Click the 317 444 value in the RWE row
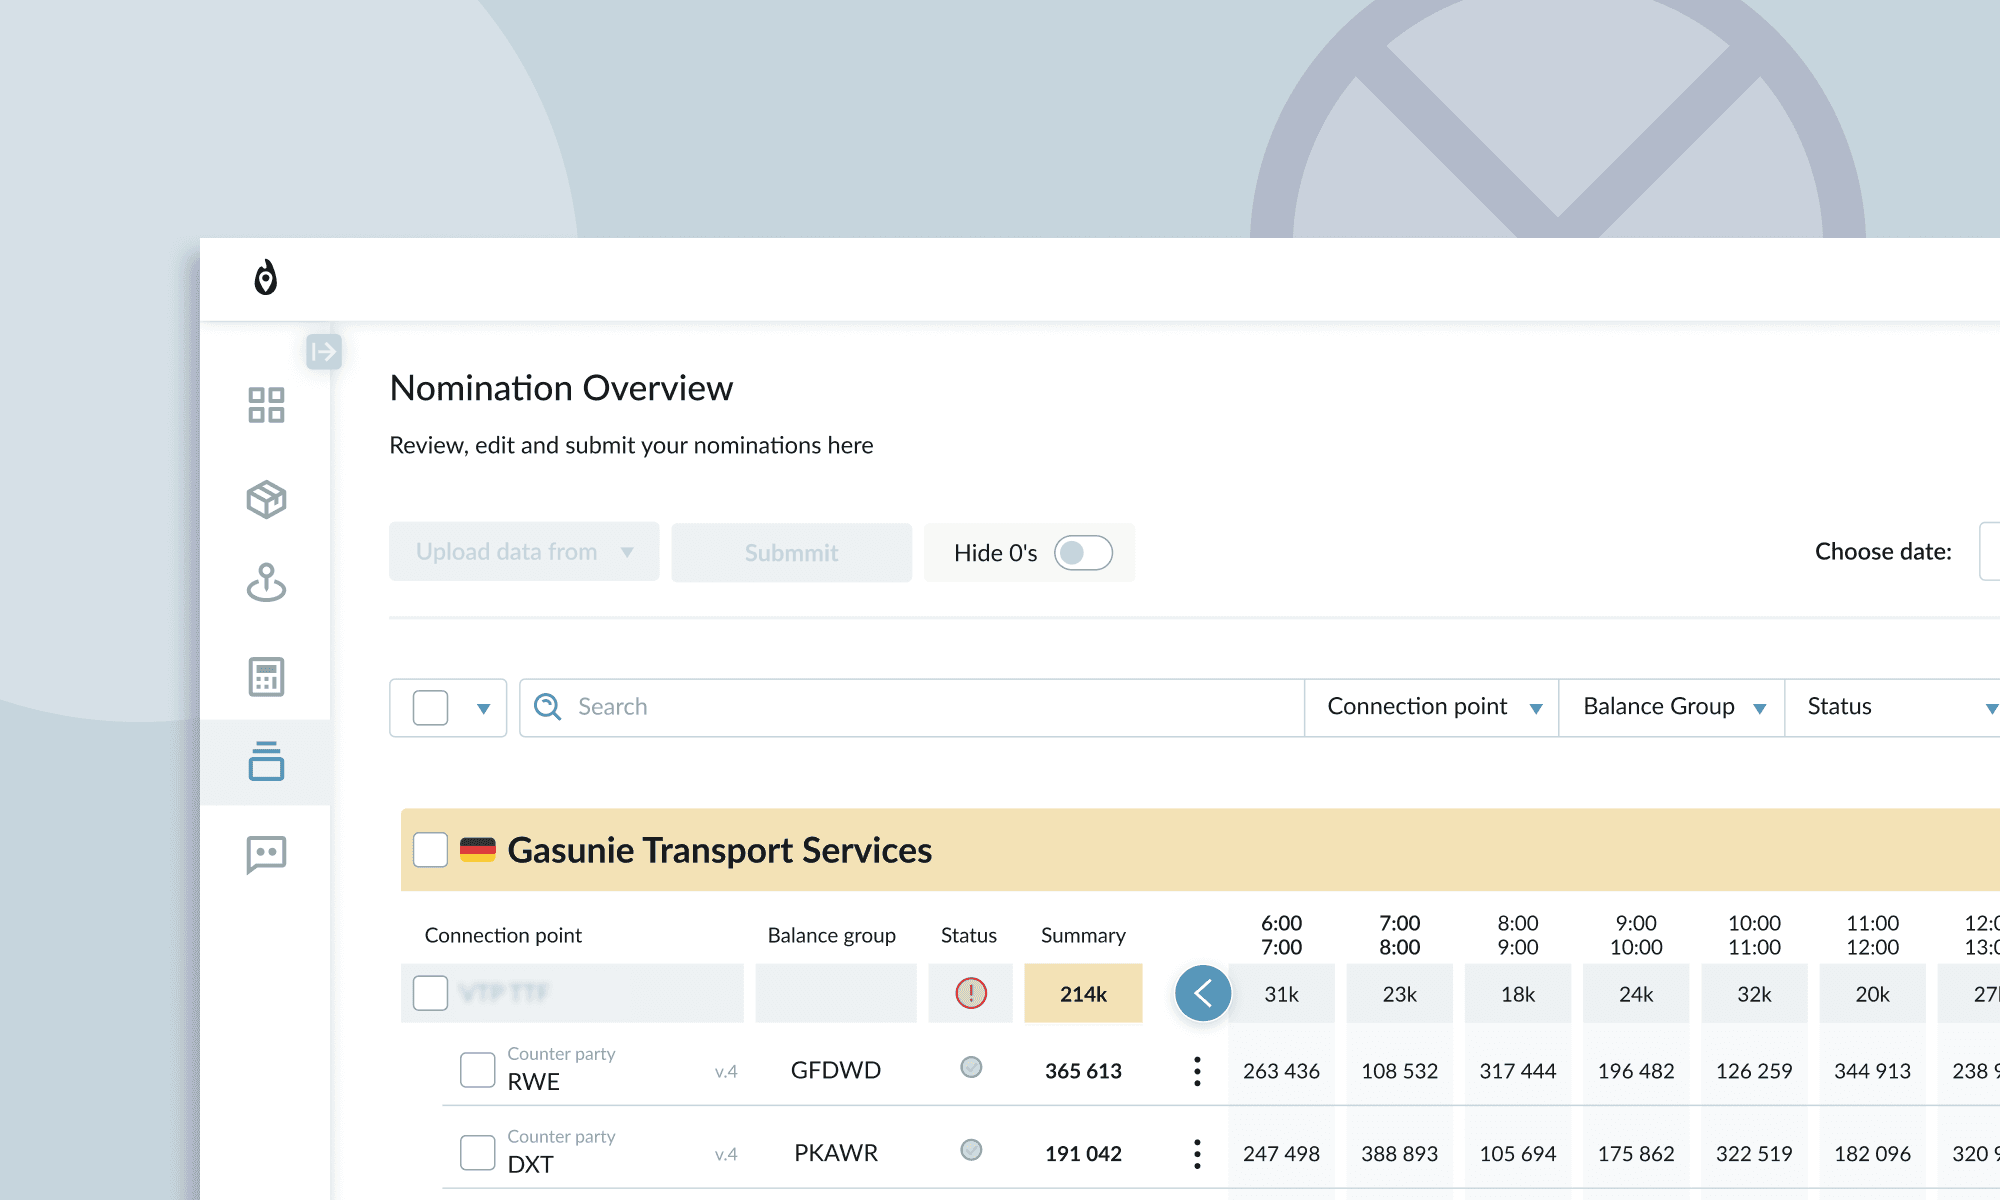The image size is (2000, 1200). click(1517, 1071)
